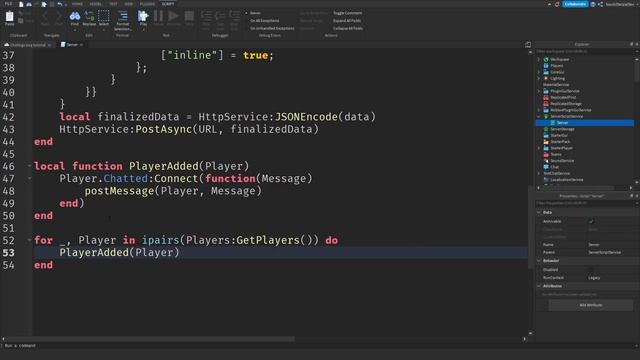Image resolution: width=640 pixels, height=360 pixels.
Task: Select Never break-on-error option
Action: pos(255,13)
